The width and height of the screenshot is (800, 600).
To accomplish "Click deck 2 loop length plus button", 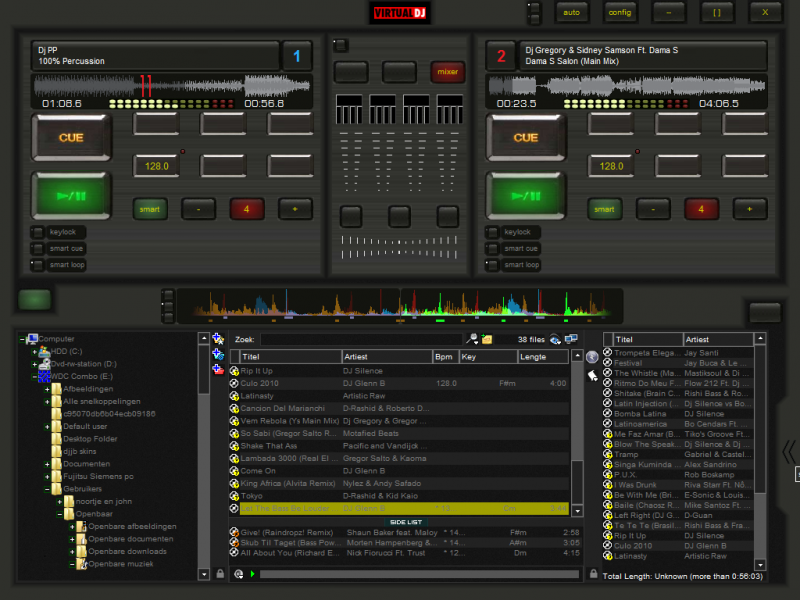I will click(750, 209).
